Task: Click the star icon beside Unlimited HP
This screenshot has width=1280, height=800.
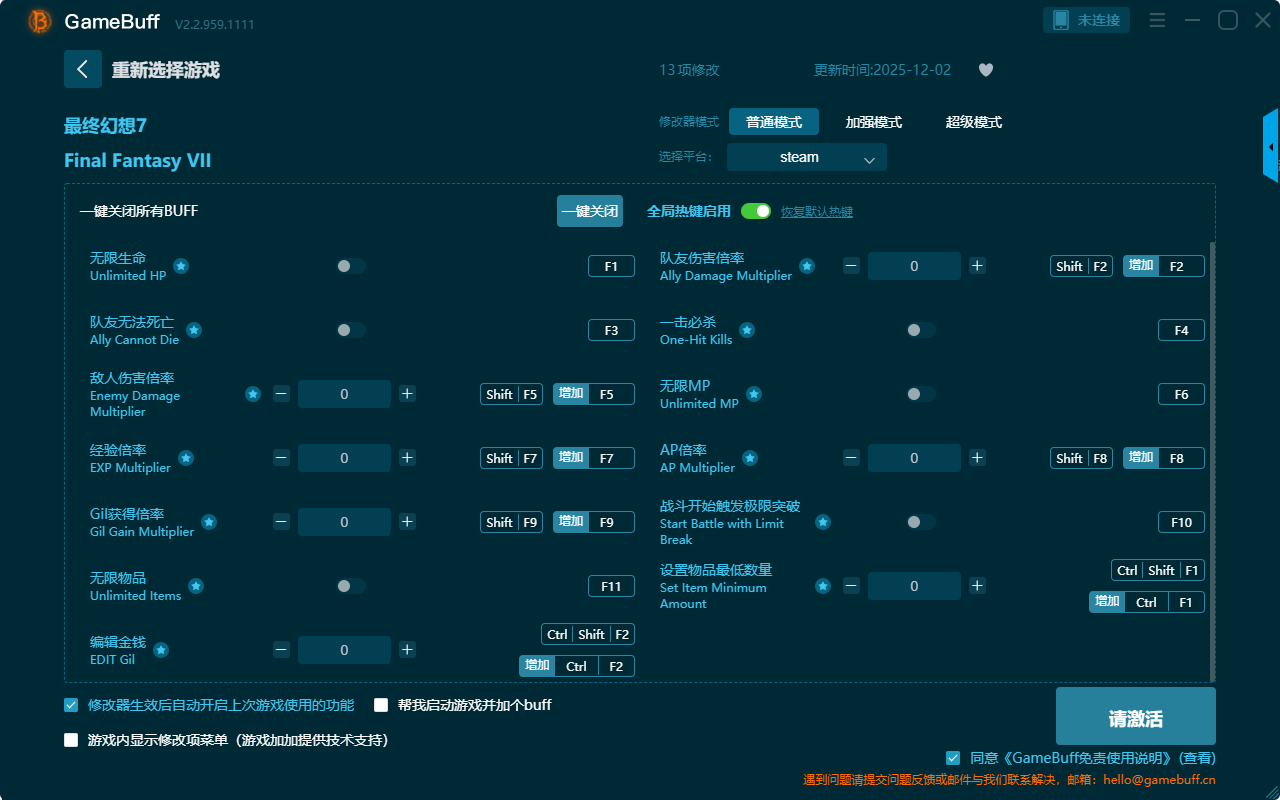Action: (181, 266)
